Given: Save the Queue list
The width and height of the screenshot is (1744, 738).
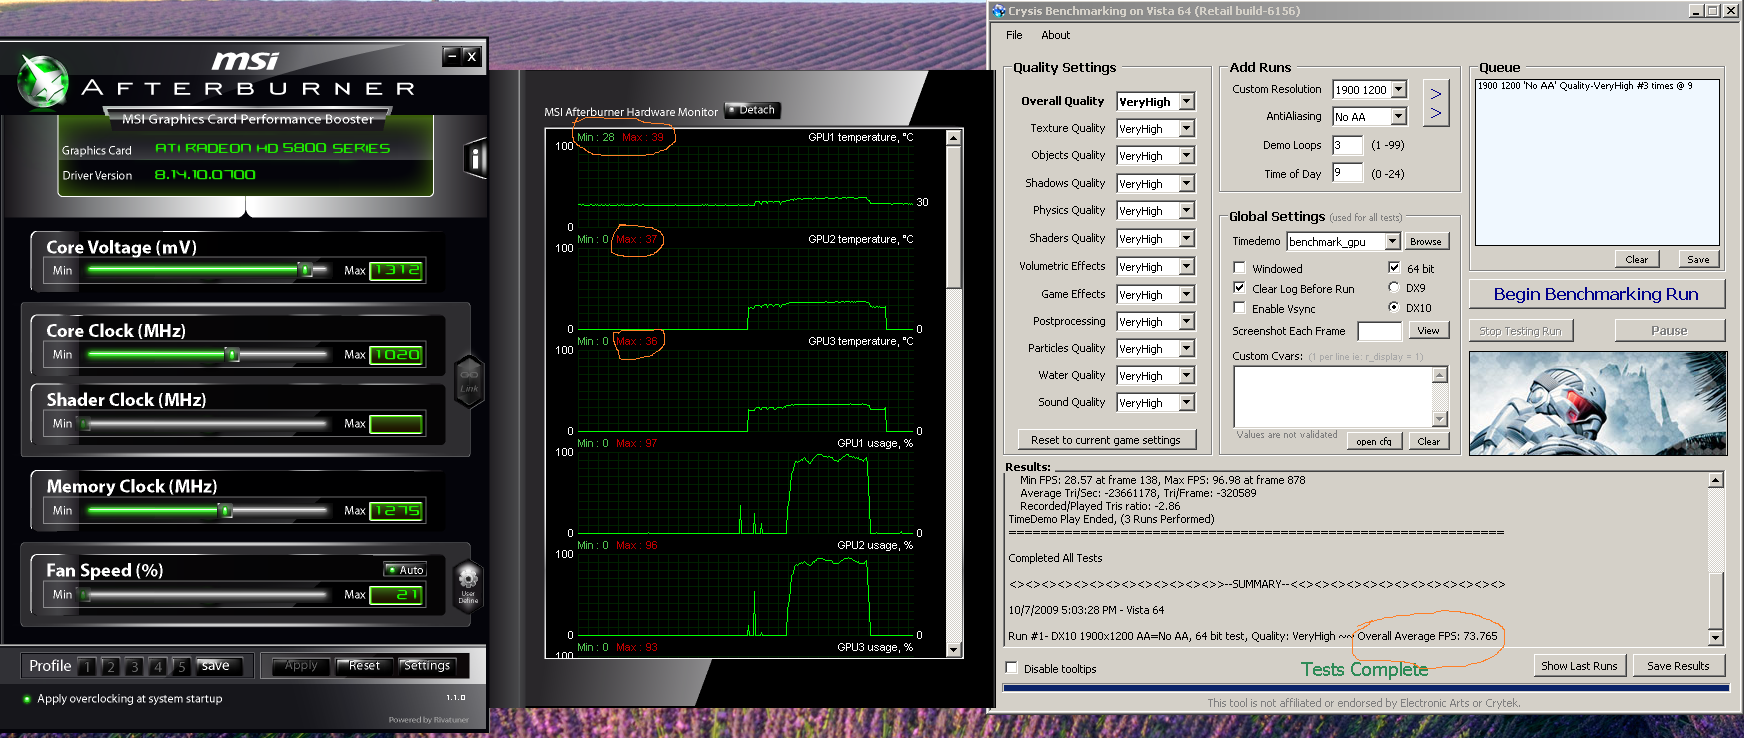Looking at the screenshot, I should coord(1698,259).
